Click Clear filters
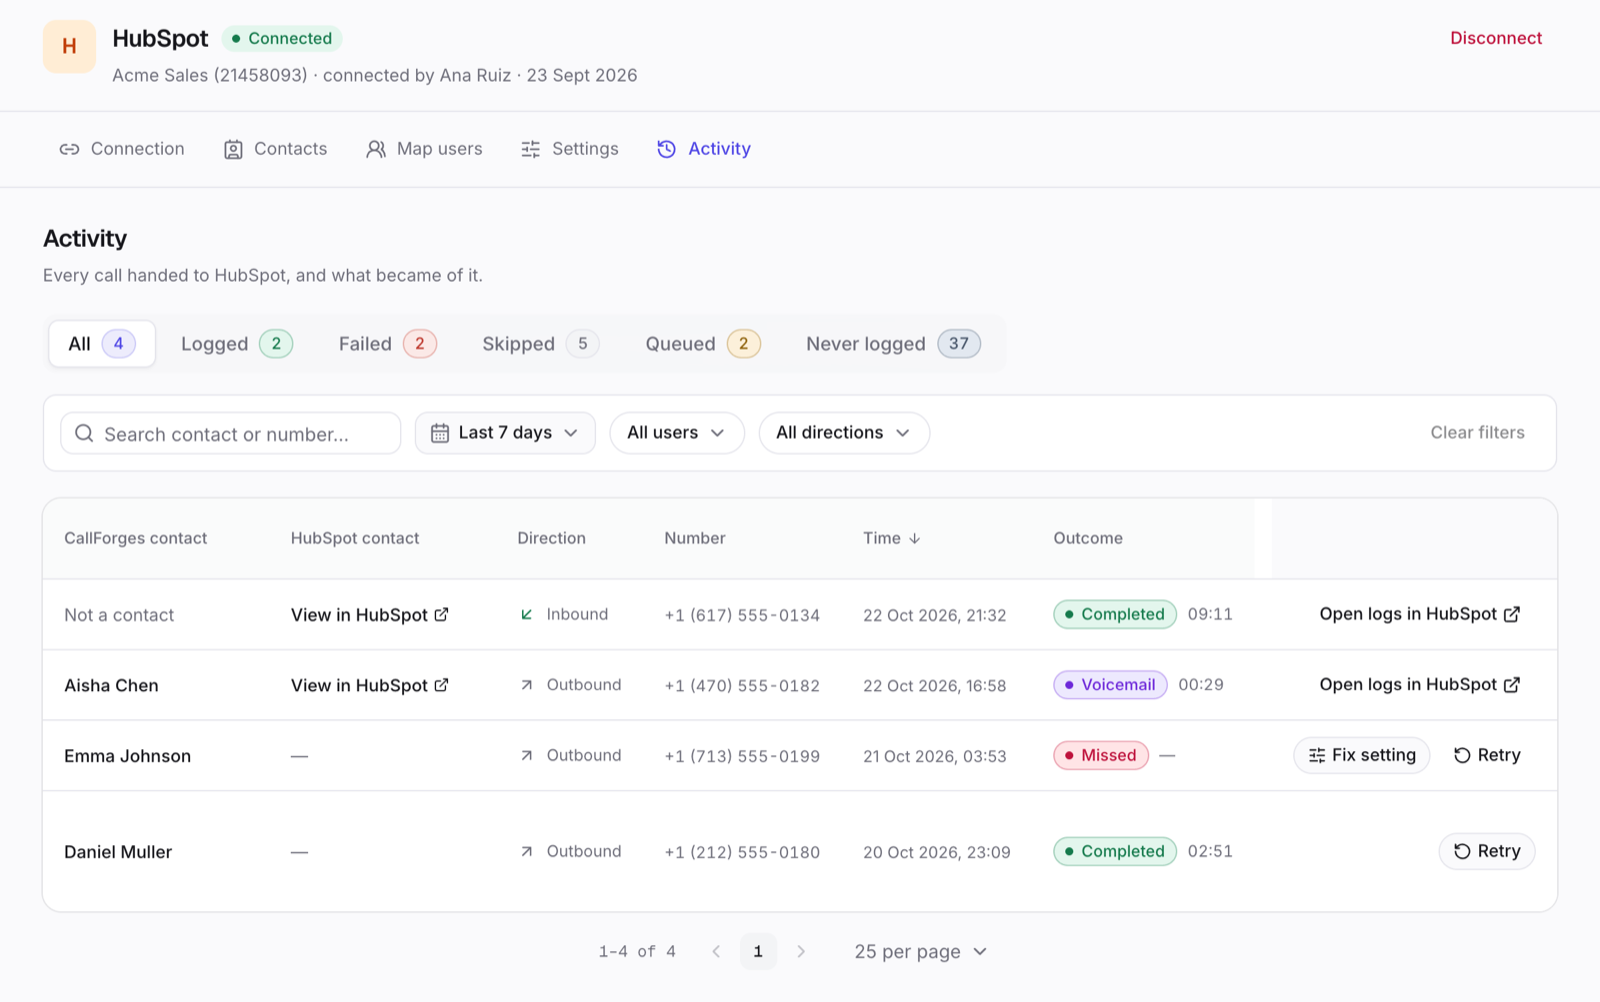Viewport: 1600px width, 1002px height. 1477,433
